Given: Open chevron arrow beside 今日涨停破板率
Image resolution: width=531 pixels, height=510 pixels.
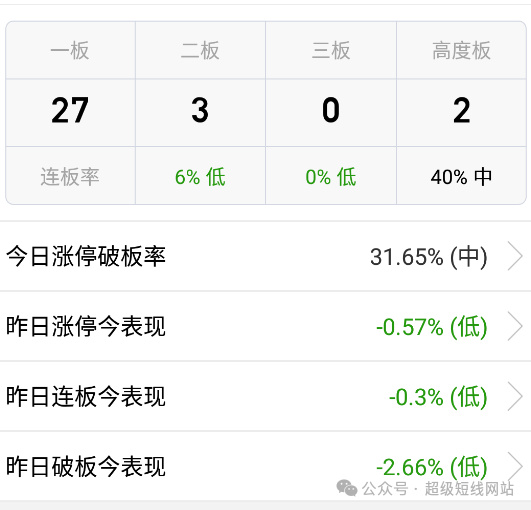Looking at the screenshot, I should pos(515,256).
